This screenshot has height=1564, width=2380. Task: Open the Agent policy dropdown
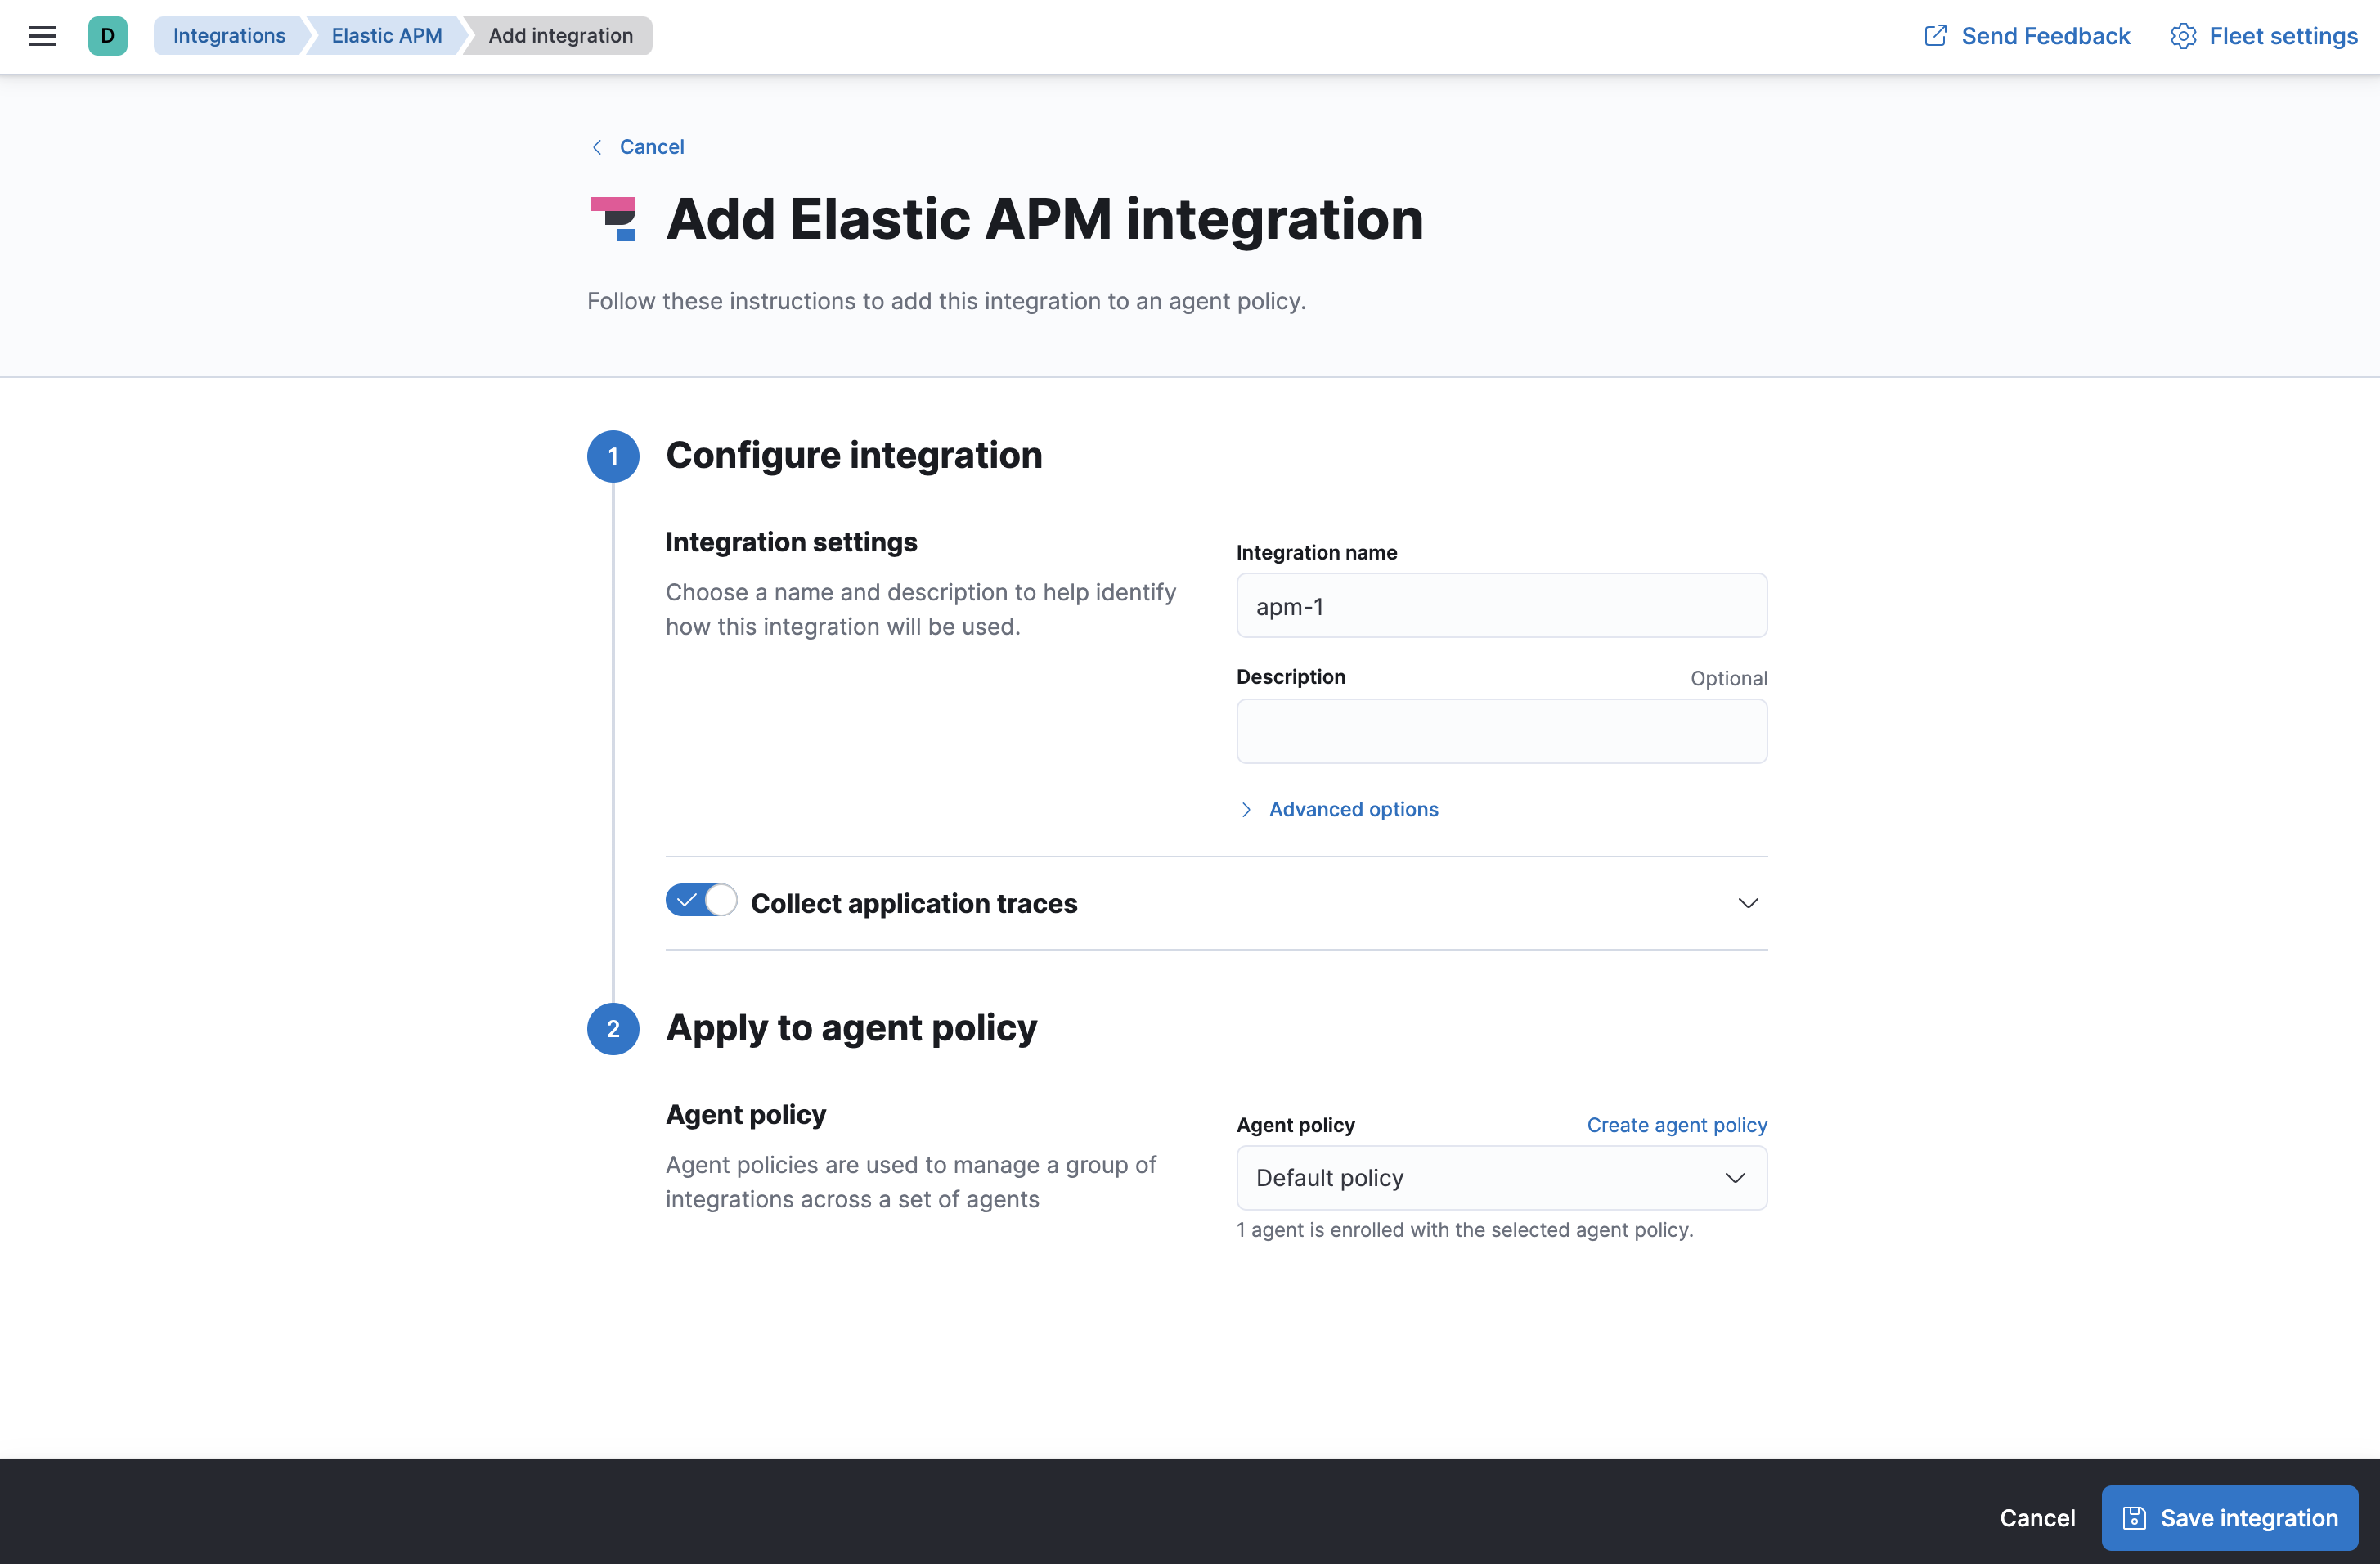[1500, 1178]
